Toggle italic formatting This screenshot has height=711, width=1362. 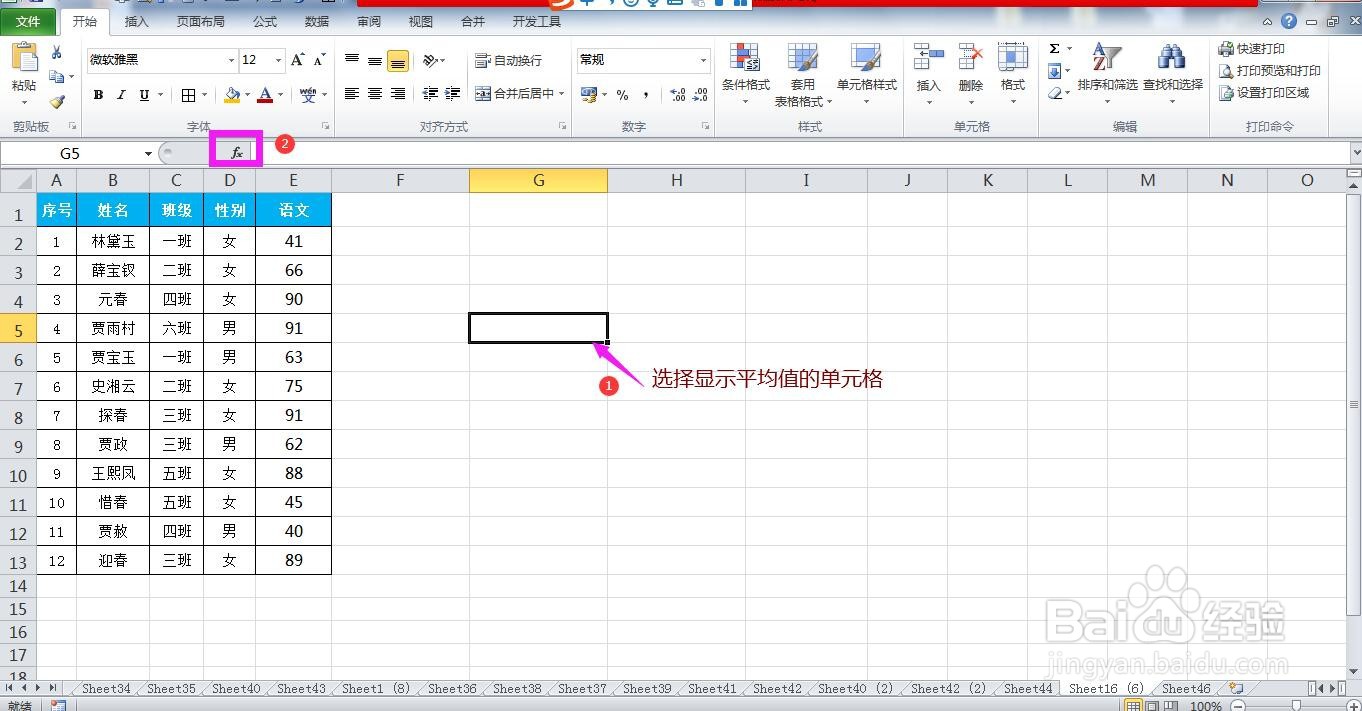[121, 95]
